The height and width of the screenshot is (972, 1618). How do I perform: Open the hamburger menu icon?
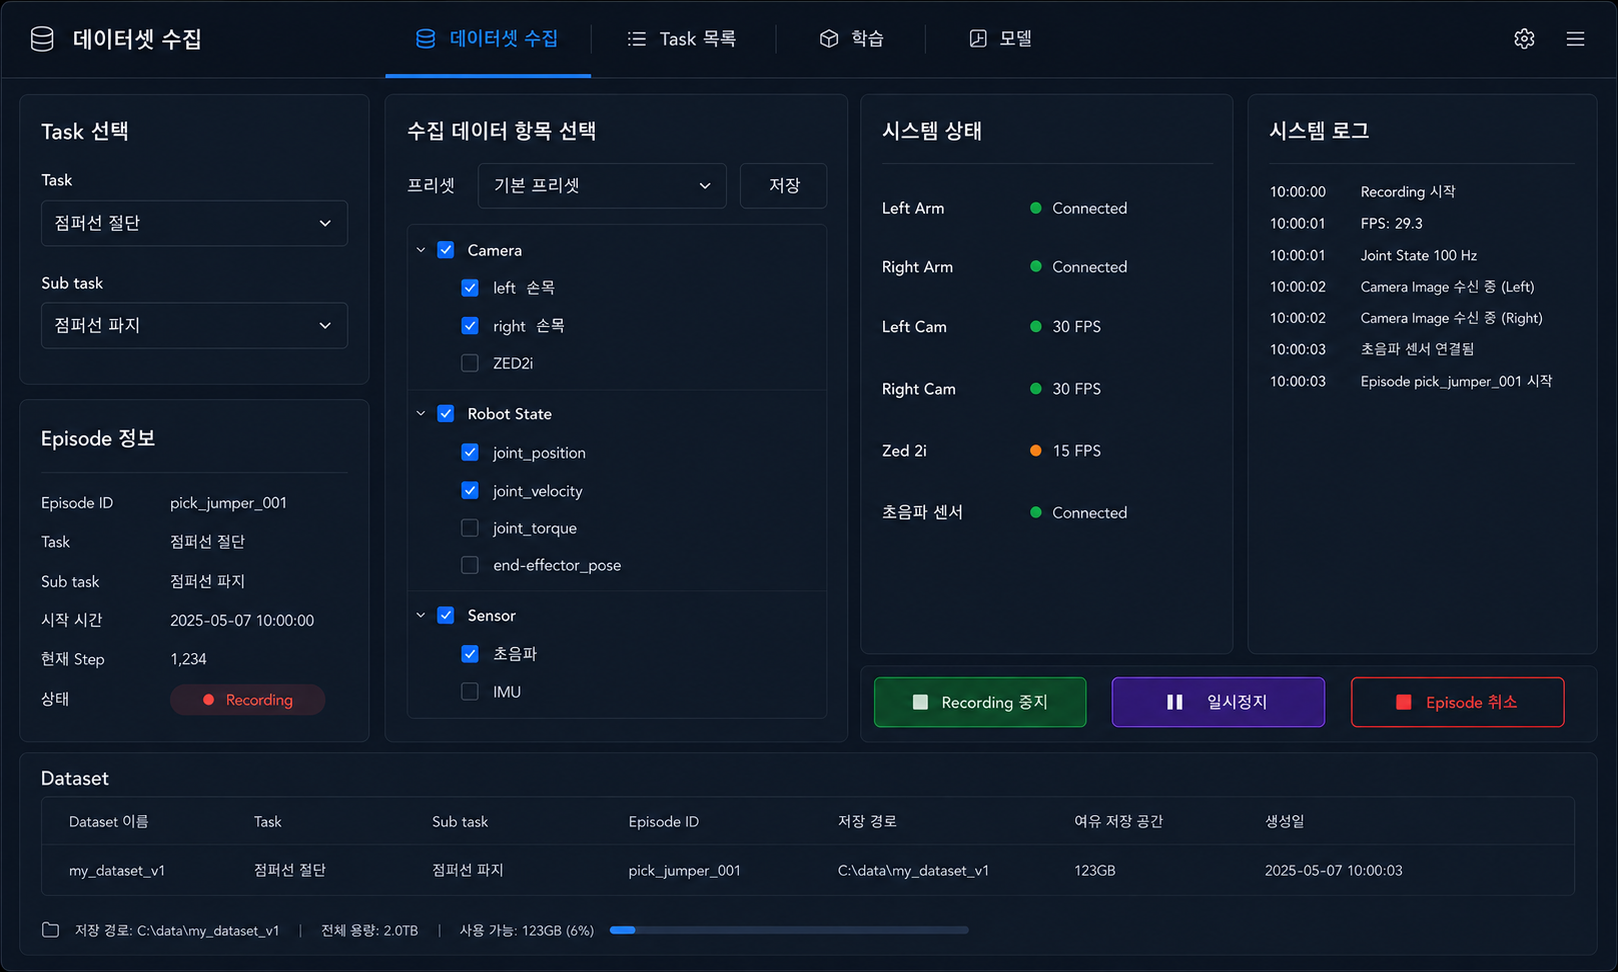coord(1575,39)
